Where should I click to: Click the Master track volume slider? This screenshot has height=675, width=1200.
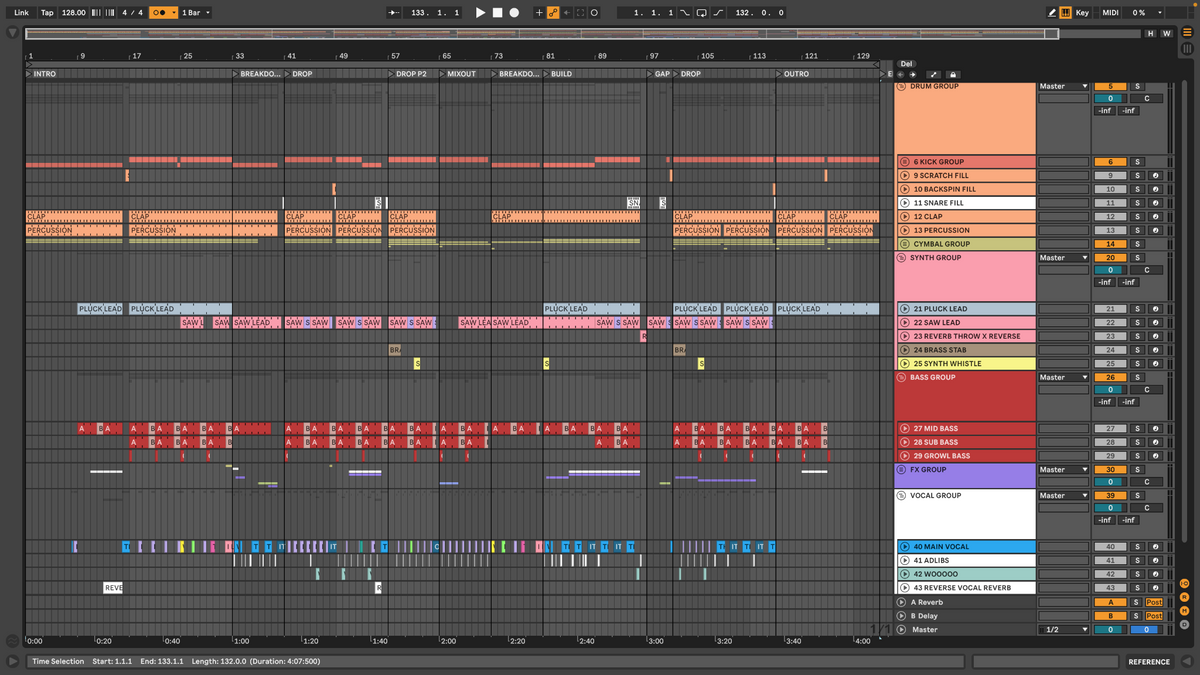[x=1109, y=630]
